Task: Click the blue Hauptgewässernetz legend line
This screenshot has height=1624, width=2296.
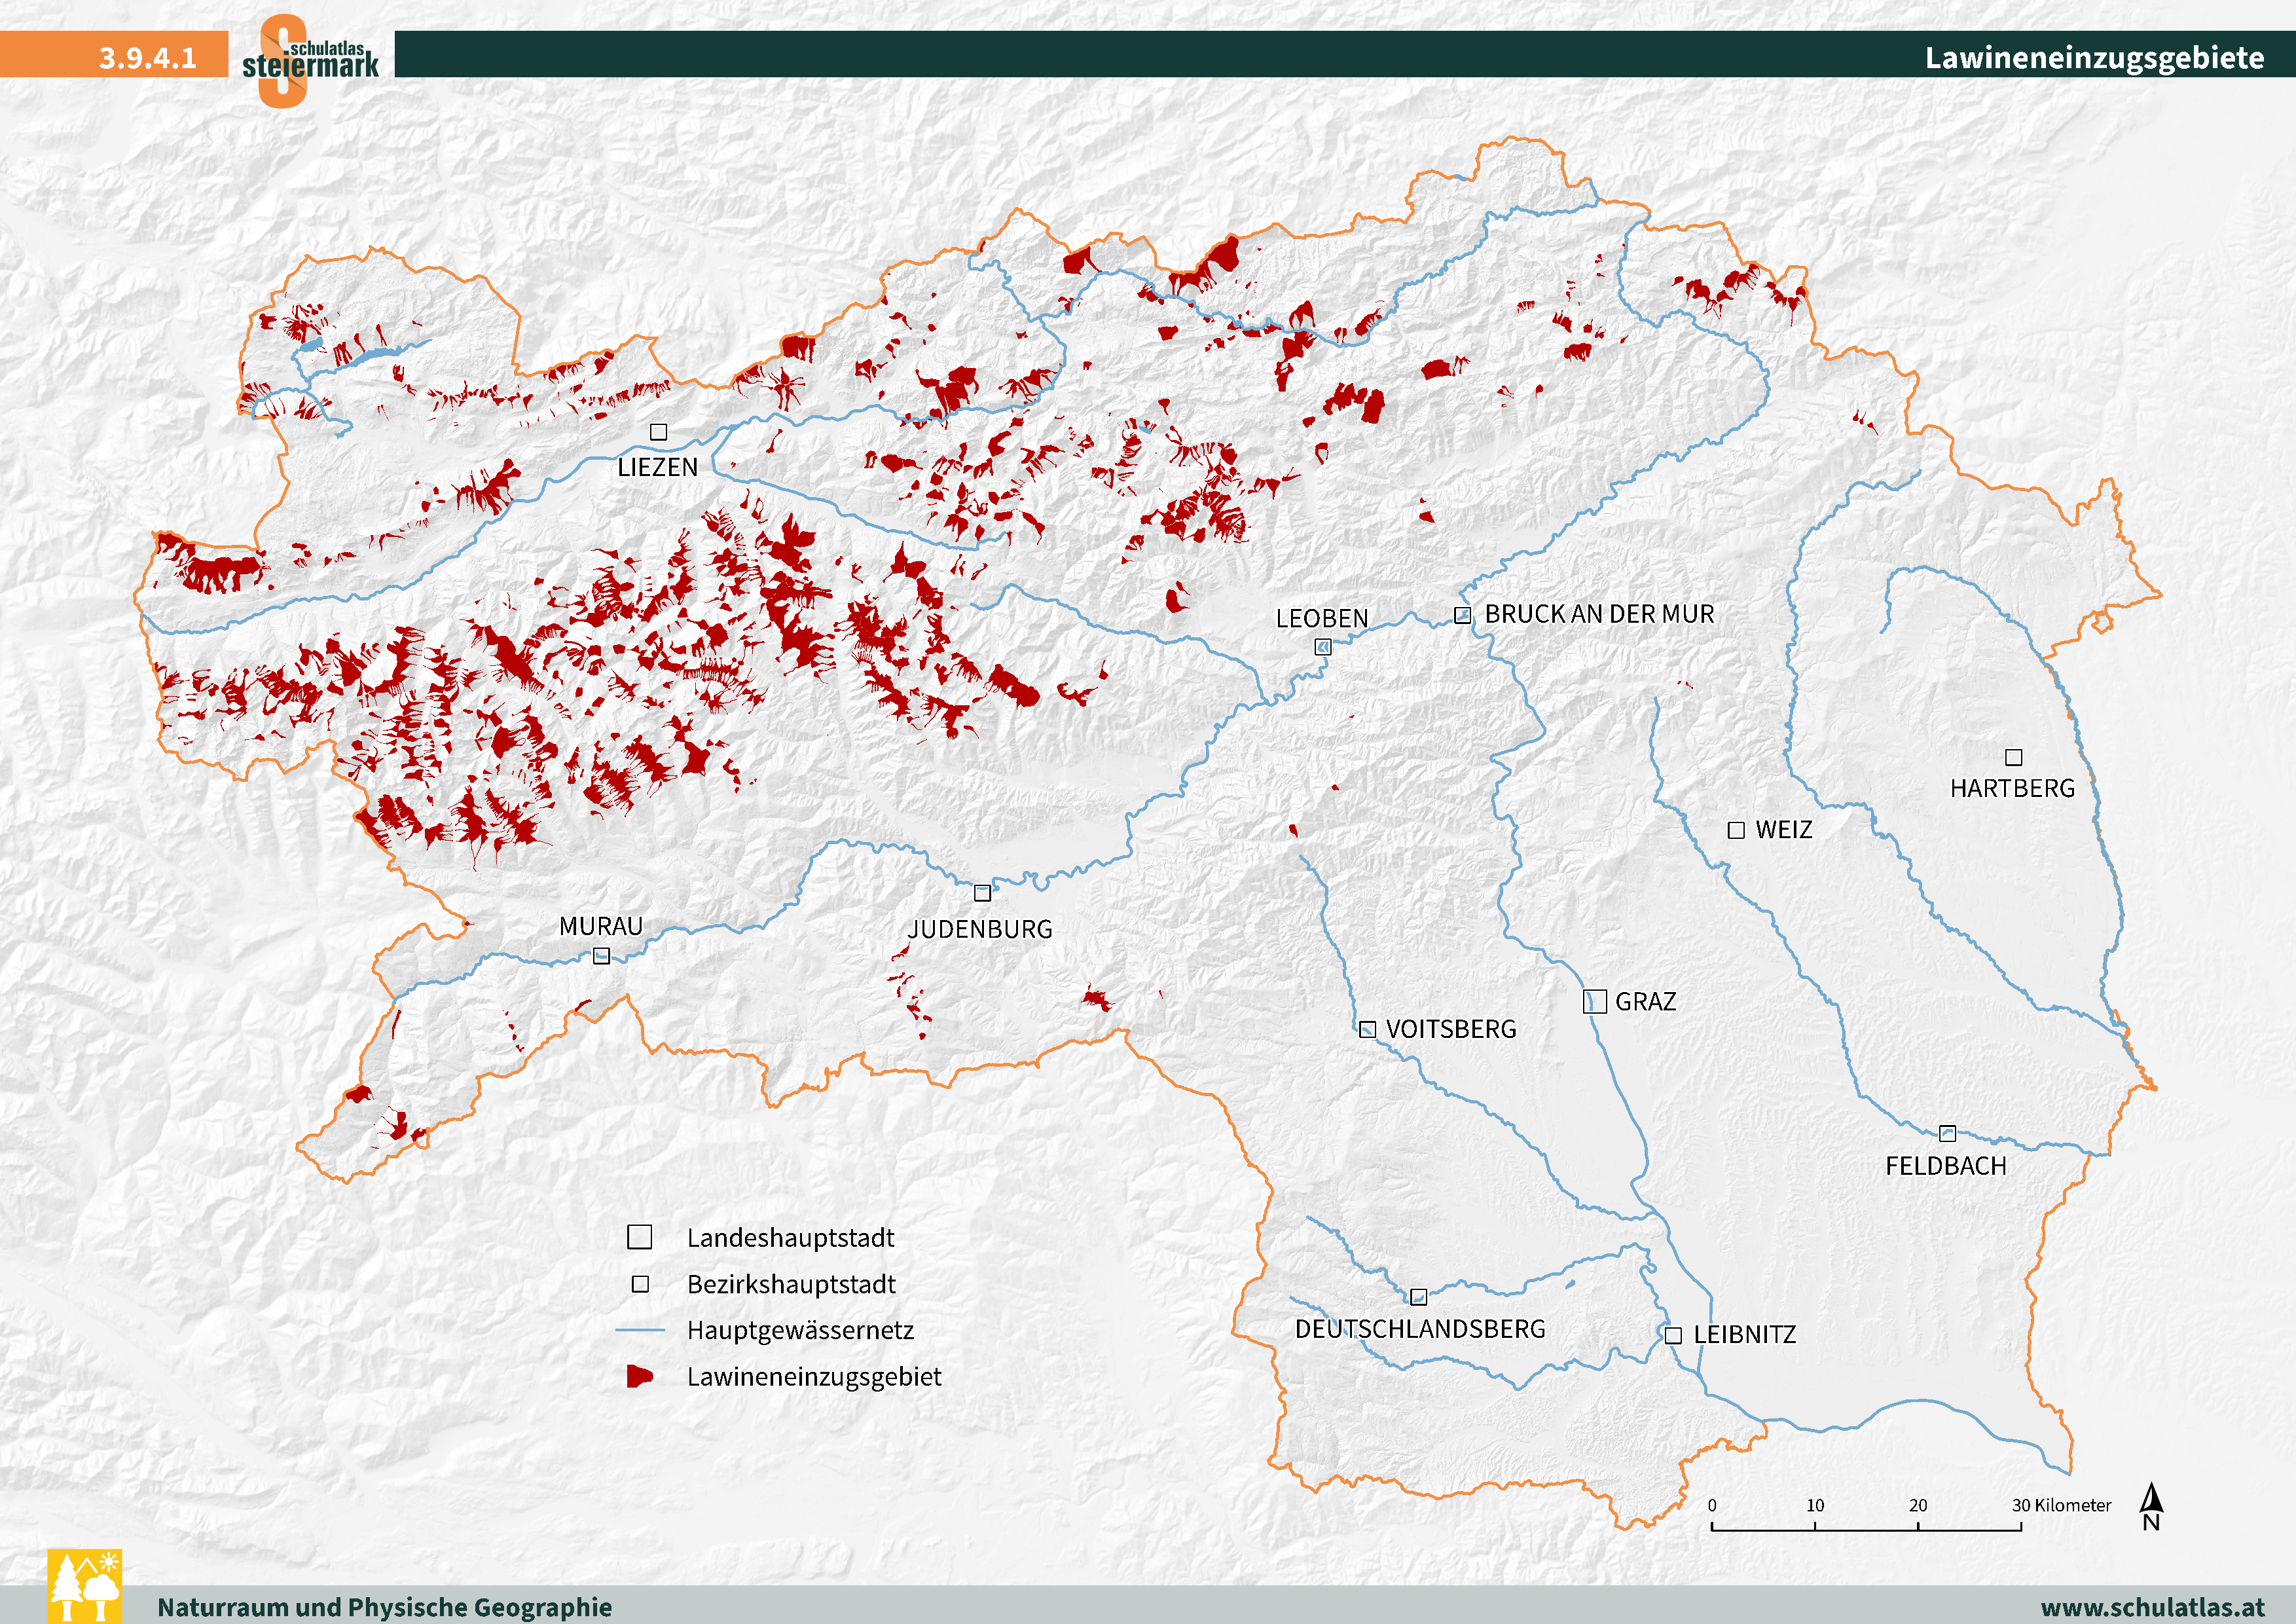Action: pyautogui.click(x=640, y=1330)
